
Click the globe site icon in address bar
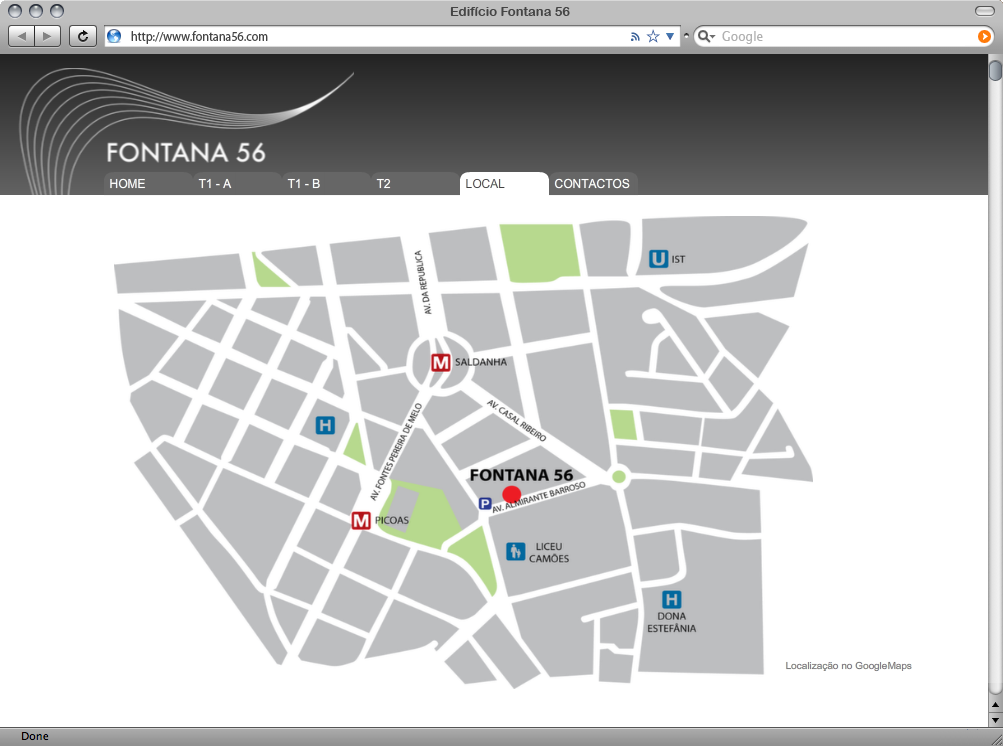coord(115,36)
